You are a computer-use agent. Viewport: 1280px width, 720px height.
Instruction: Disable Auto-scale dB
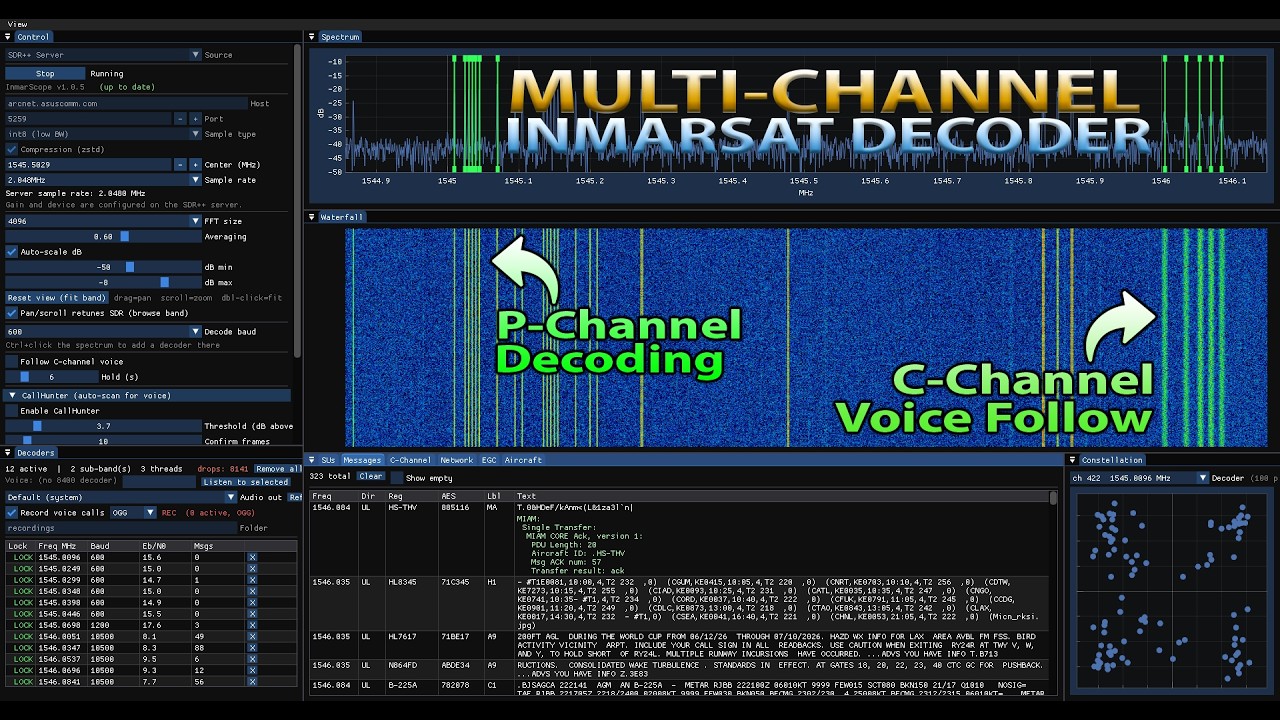(x=12, y=252)
